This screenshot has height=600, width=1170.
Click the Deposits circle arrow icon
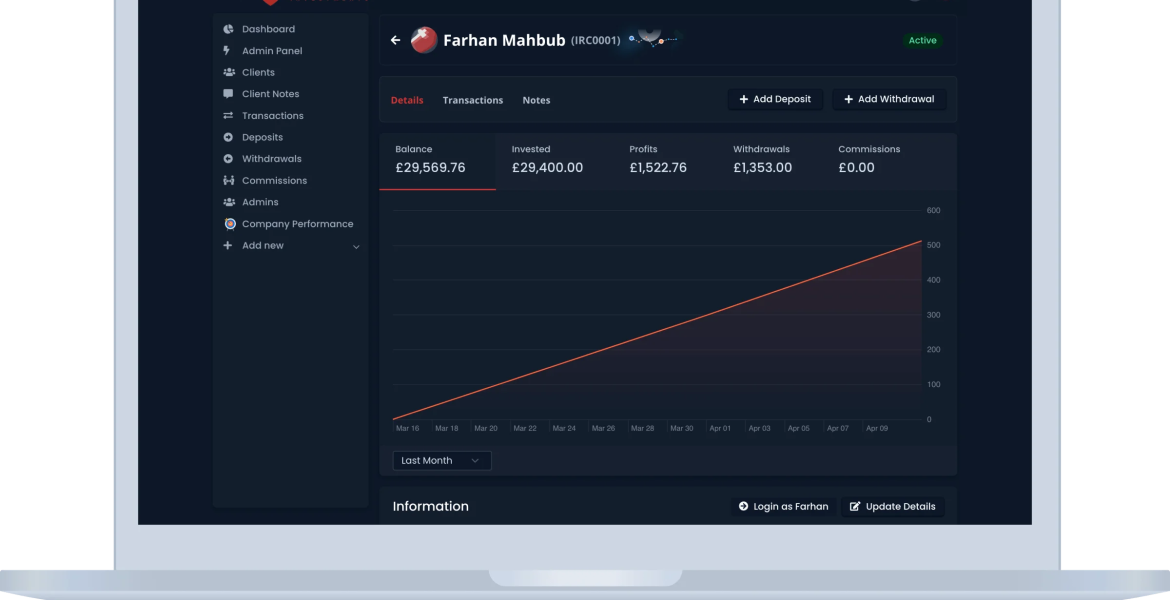coord(228,137)
